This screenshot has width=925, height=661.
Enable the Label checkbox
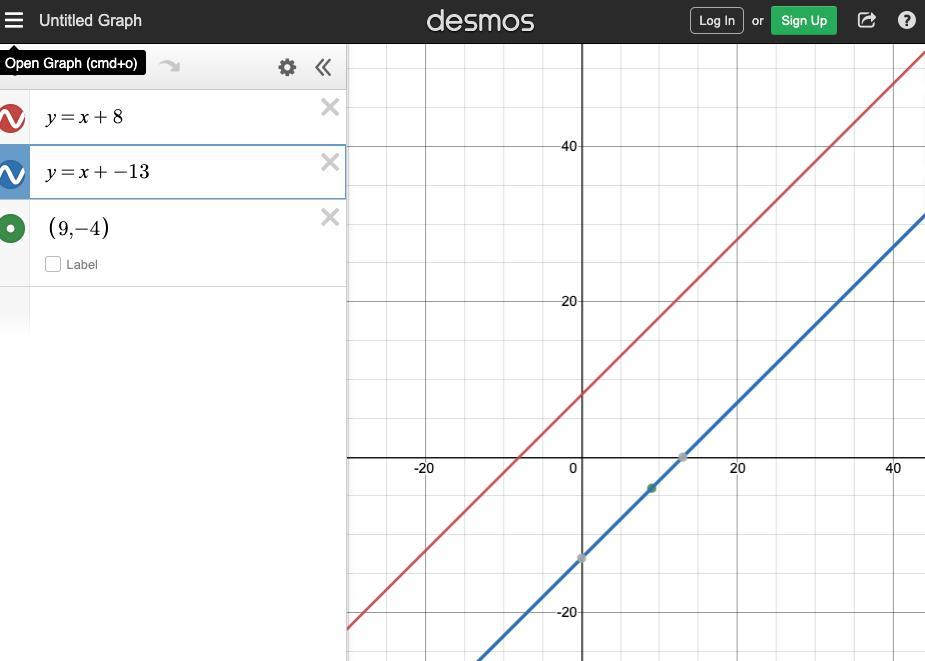coord(53,264)
